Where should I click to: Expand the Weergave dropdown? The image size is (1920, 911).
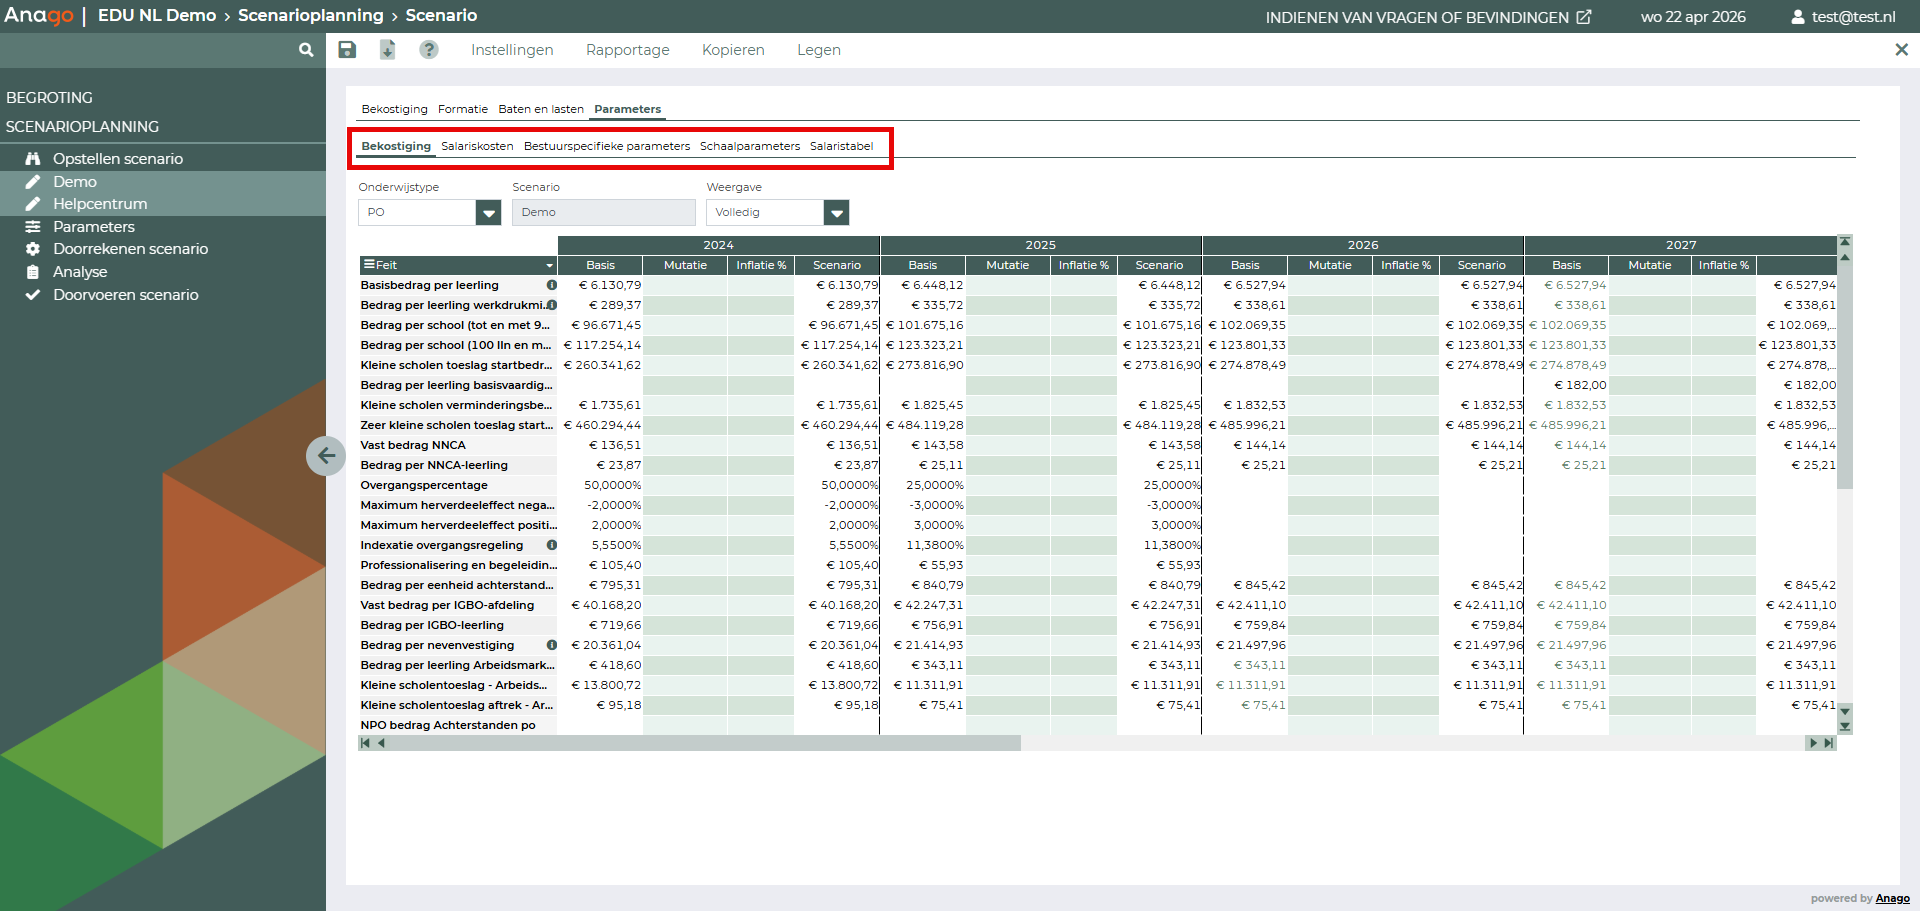[836, 212]
